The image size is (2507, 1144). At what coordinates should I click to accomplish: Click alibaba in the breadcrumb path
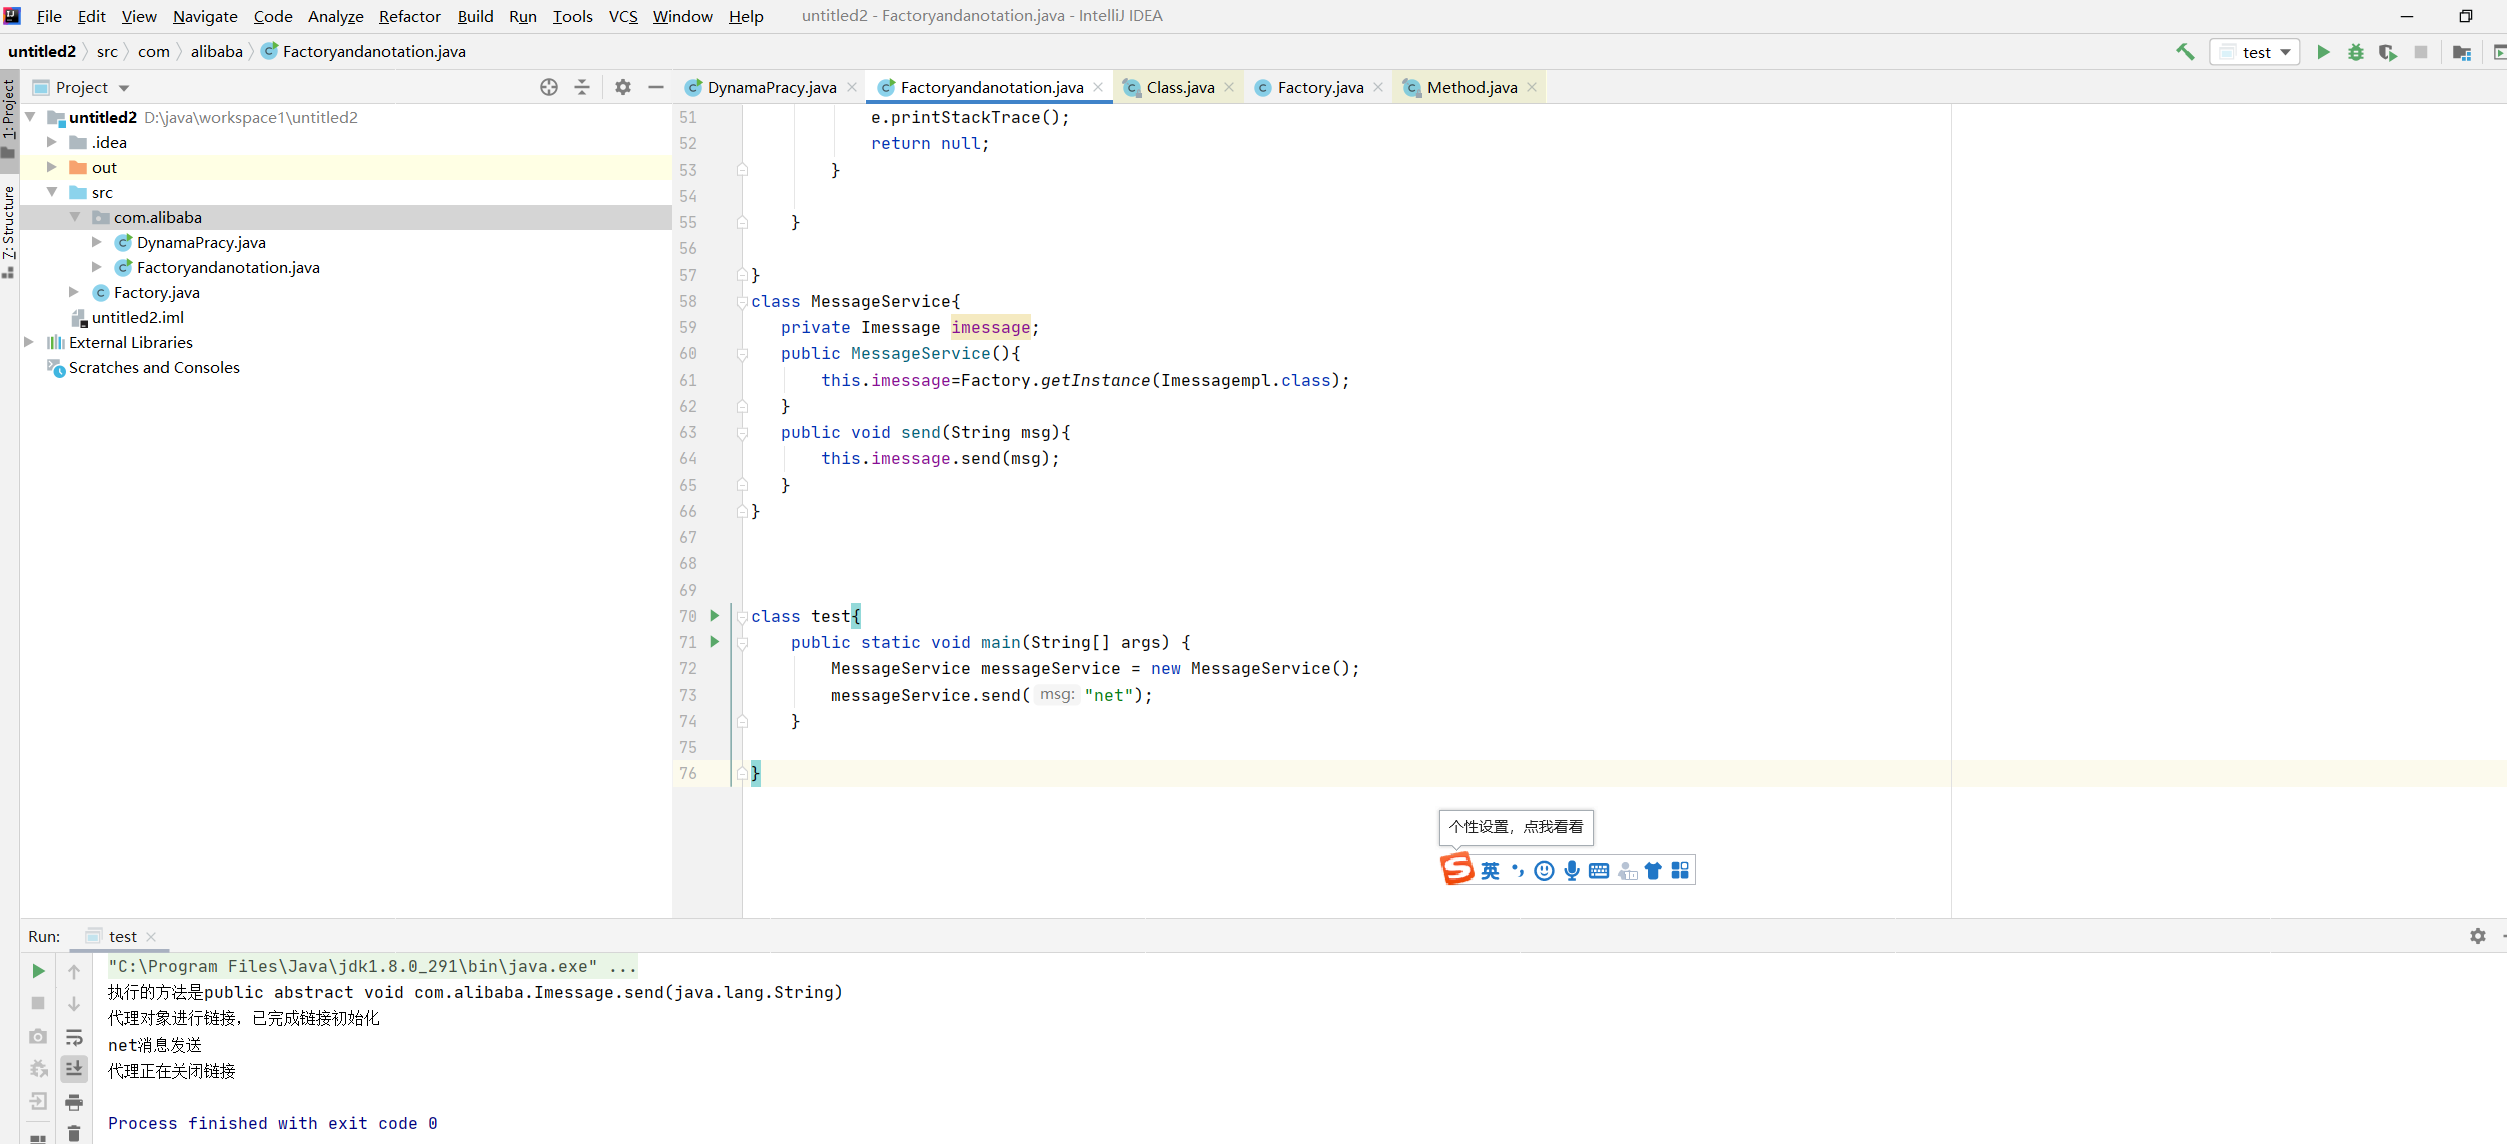click(x=216, y=51)
